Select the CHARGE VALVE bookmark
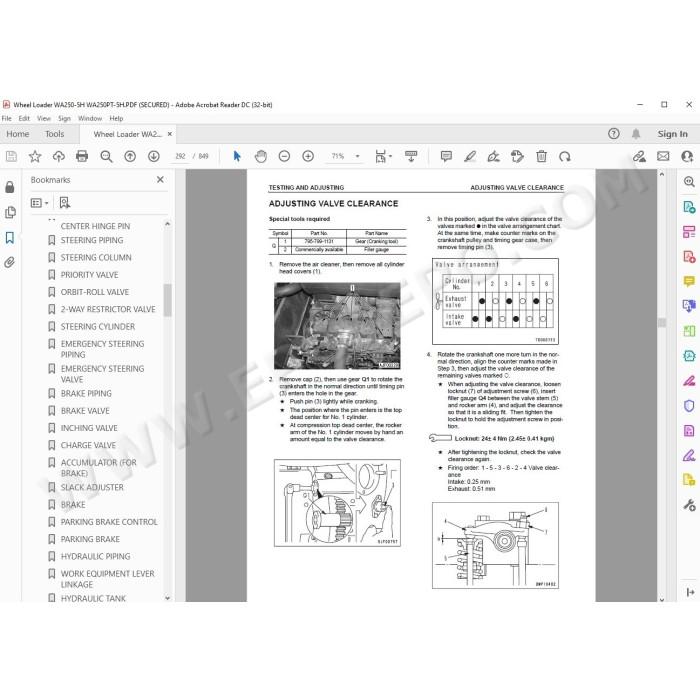Screen dimensions: 700x700 (88, 445)
